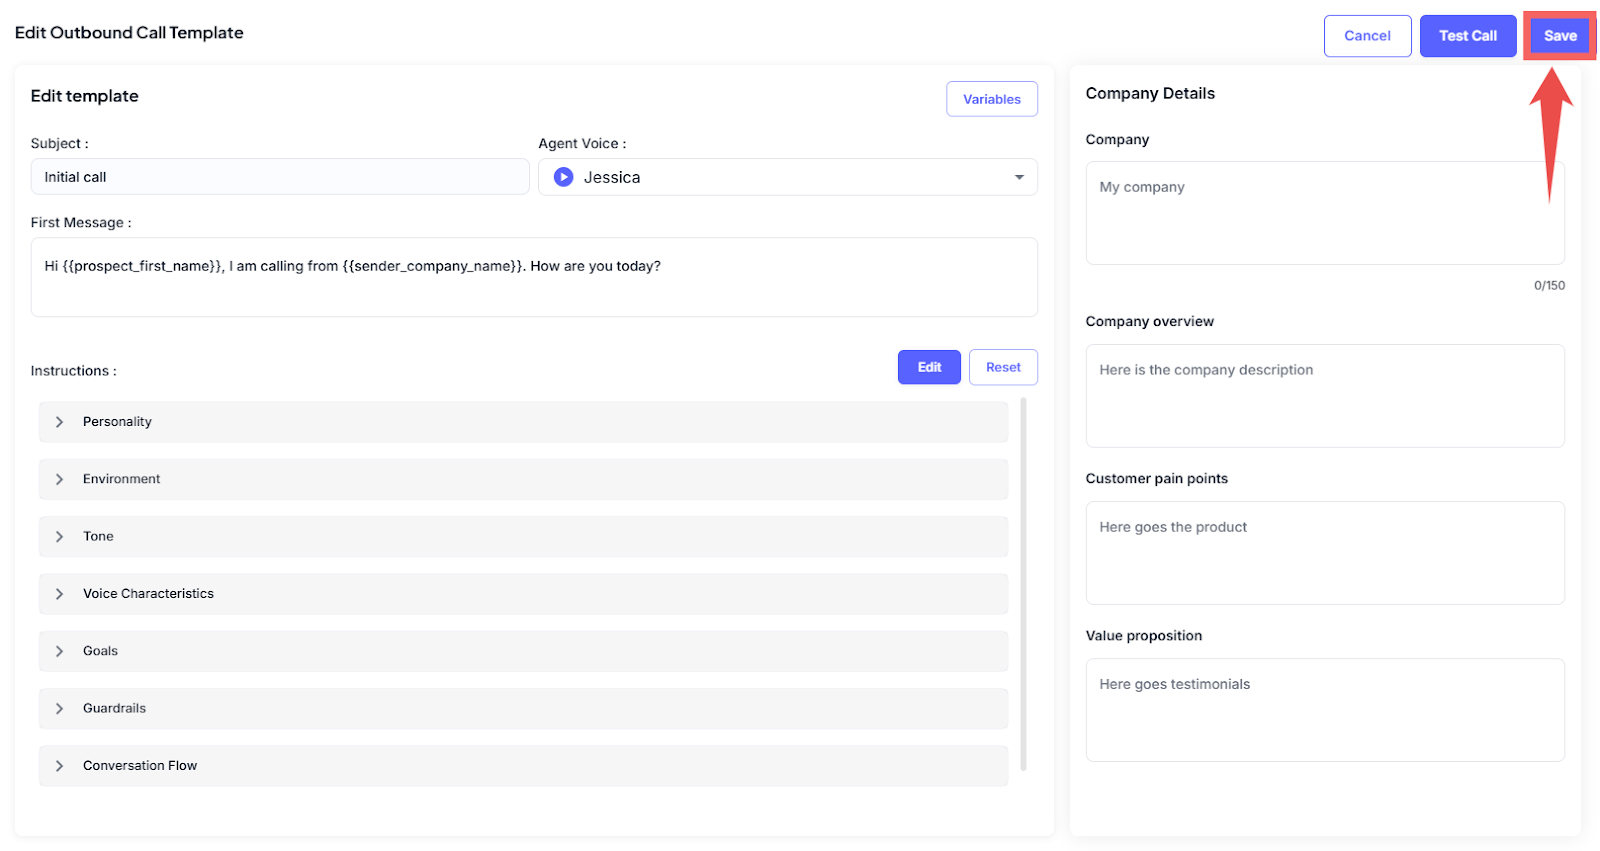Expand the Conversation Flow section

tap(60, 766)
